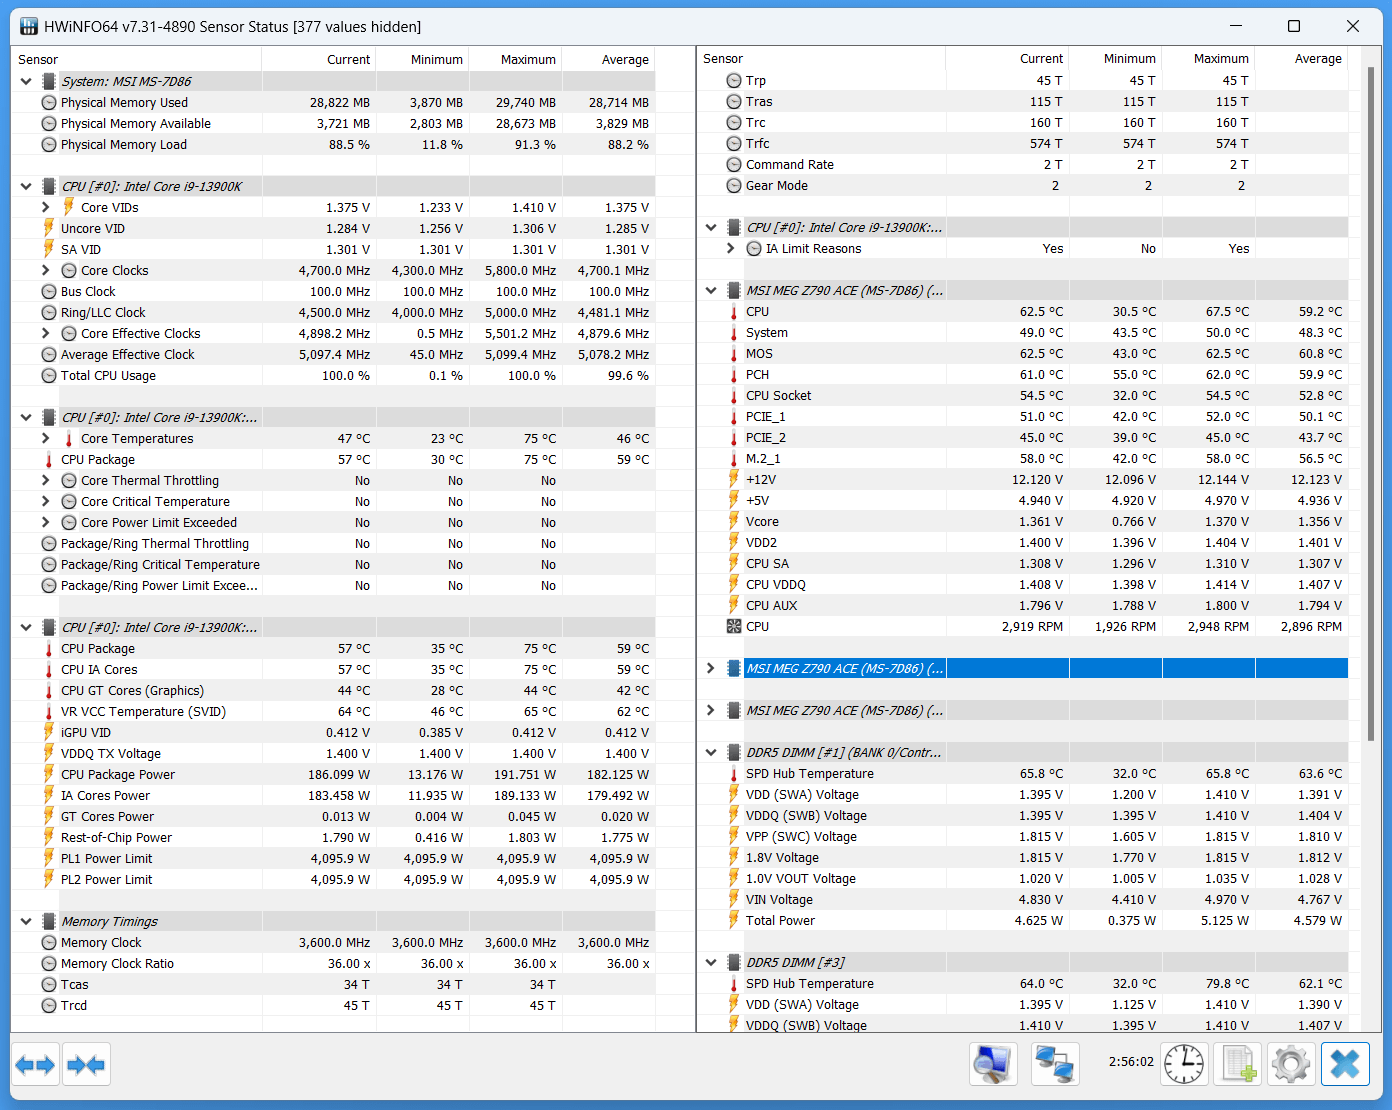Select the Bus Clock row
This screenshot has height=1110, width=1392.
[x=335, y=292]
